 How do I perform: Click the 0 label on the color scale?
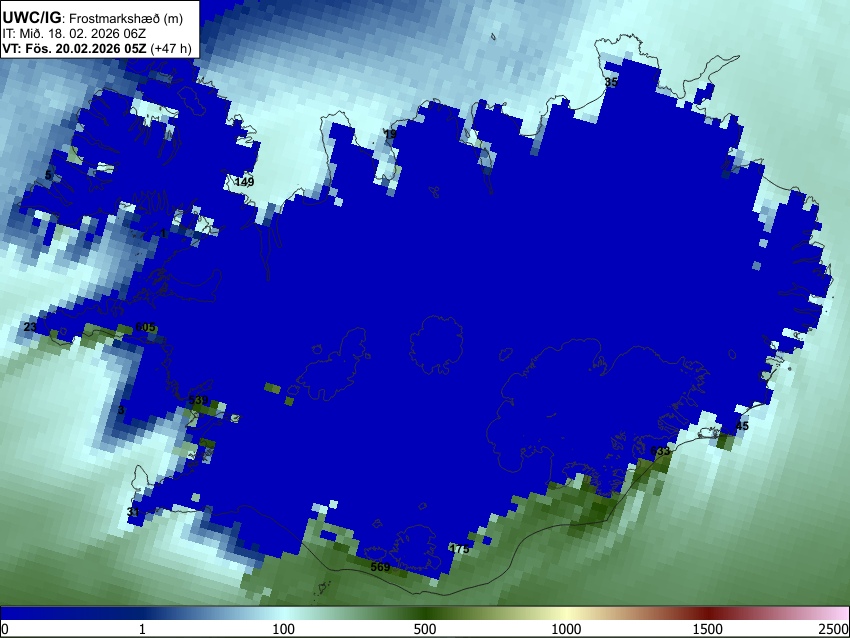click(5, 629)
